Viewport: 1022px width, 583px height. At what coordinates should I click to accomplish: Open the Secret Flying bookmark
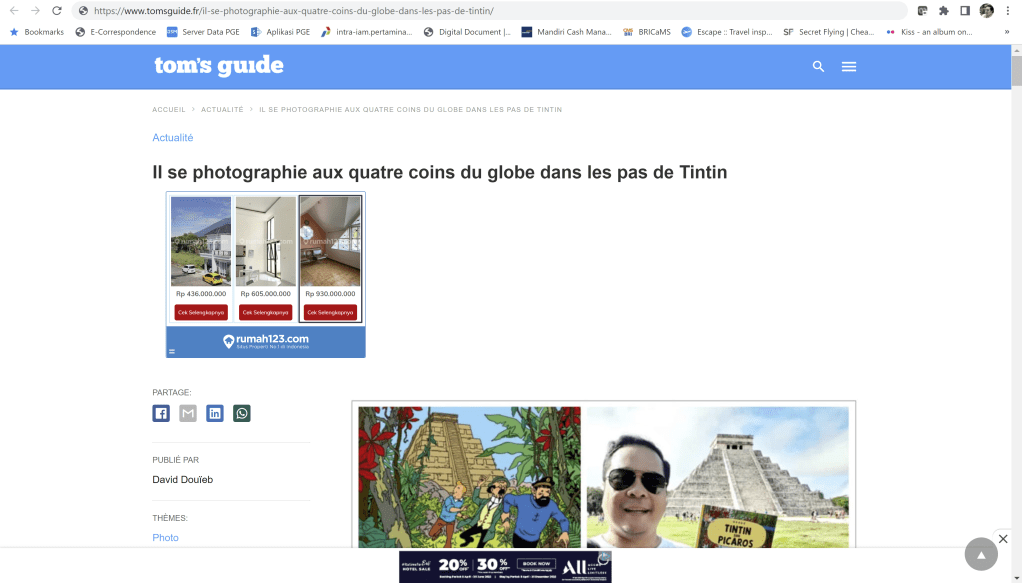[x=828, y=32]
